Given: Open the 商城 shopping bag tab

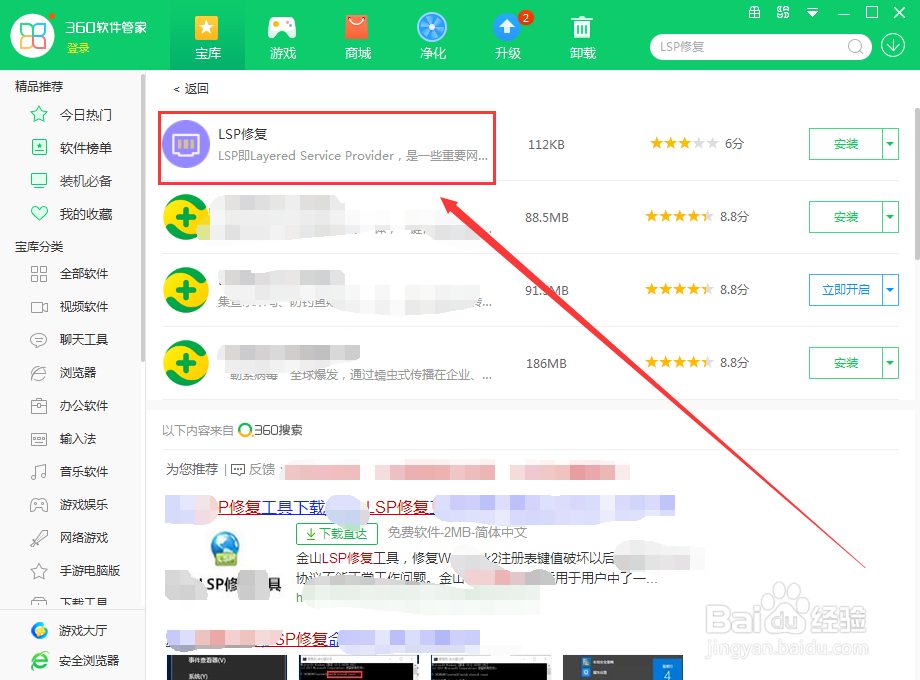Looking at the screenshot, I should [357, 38].
